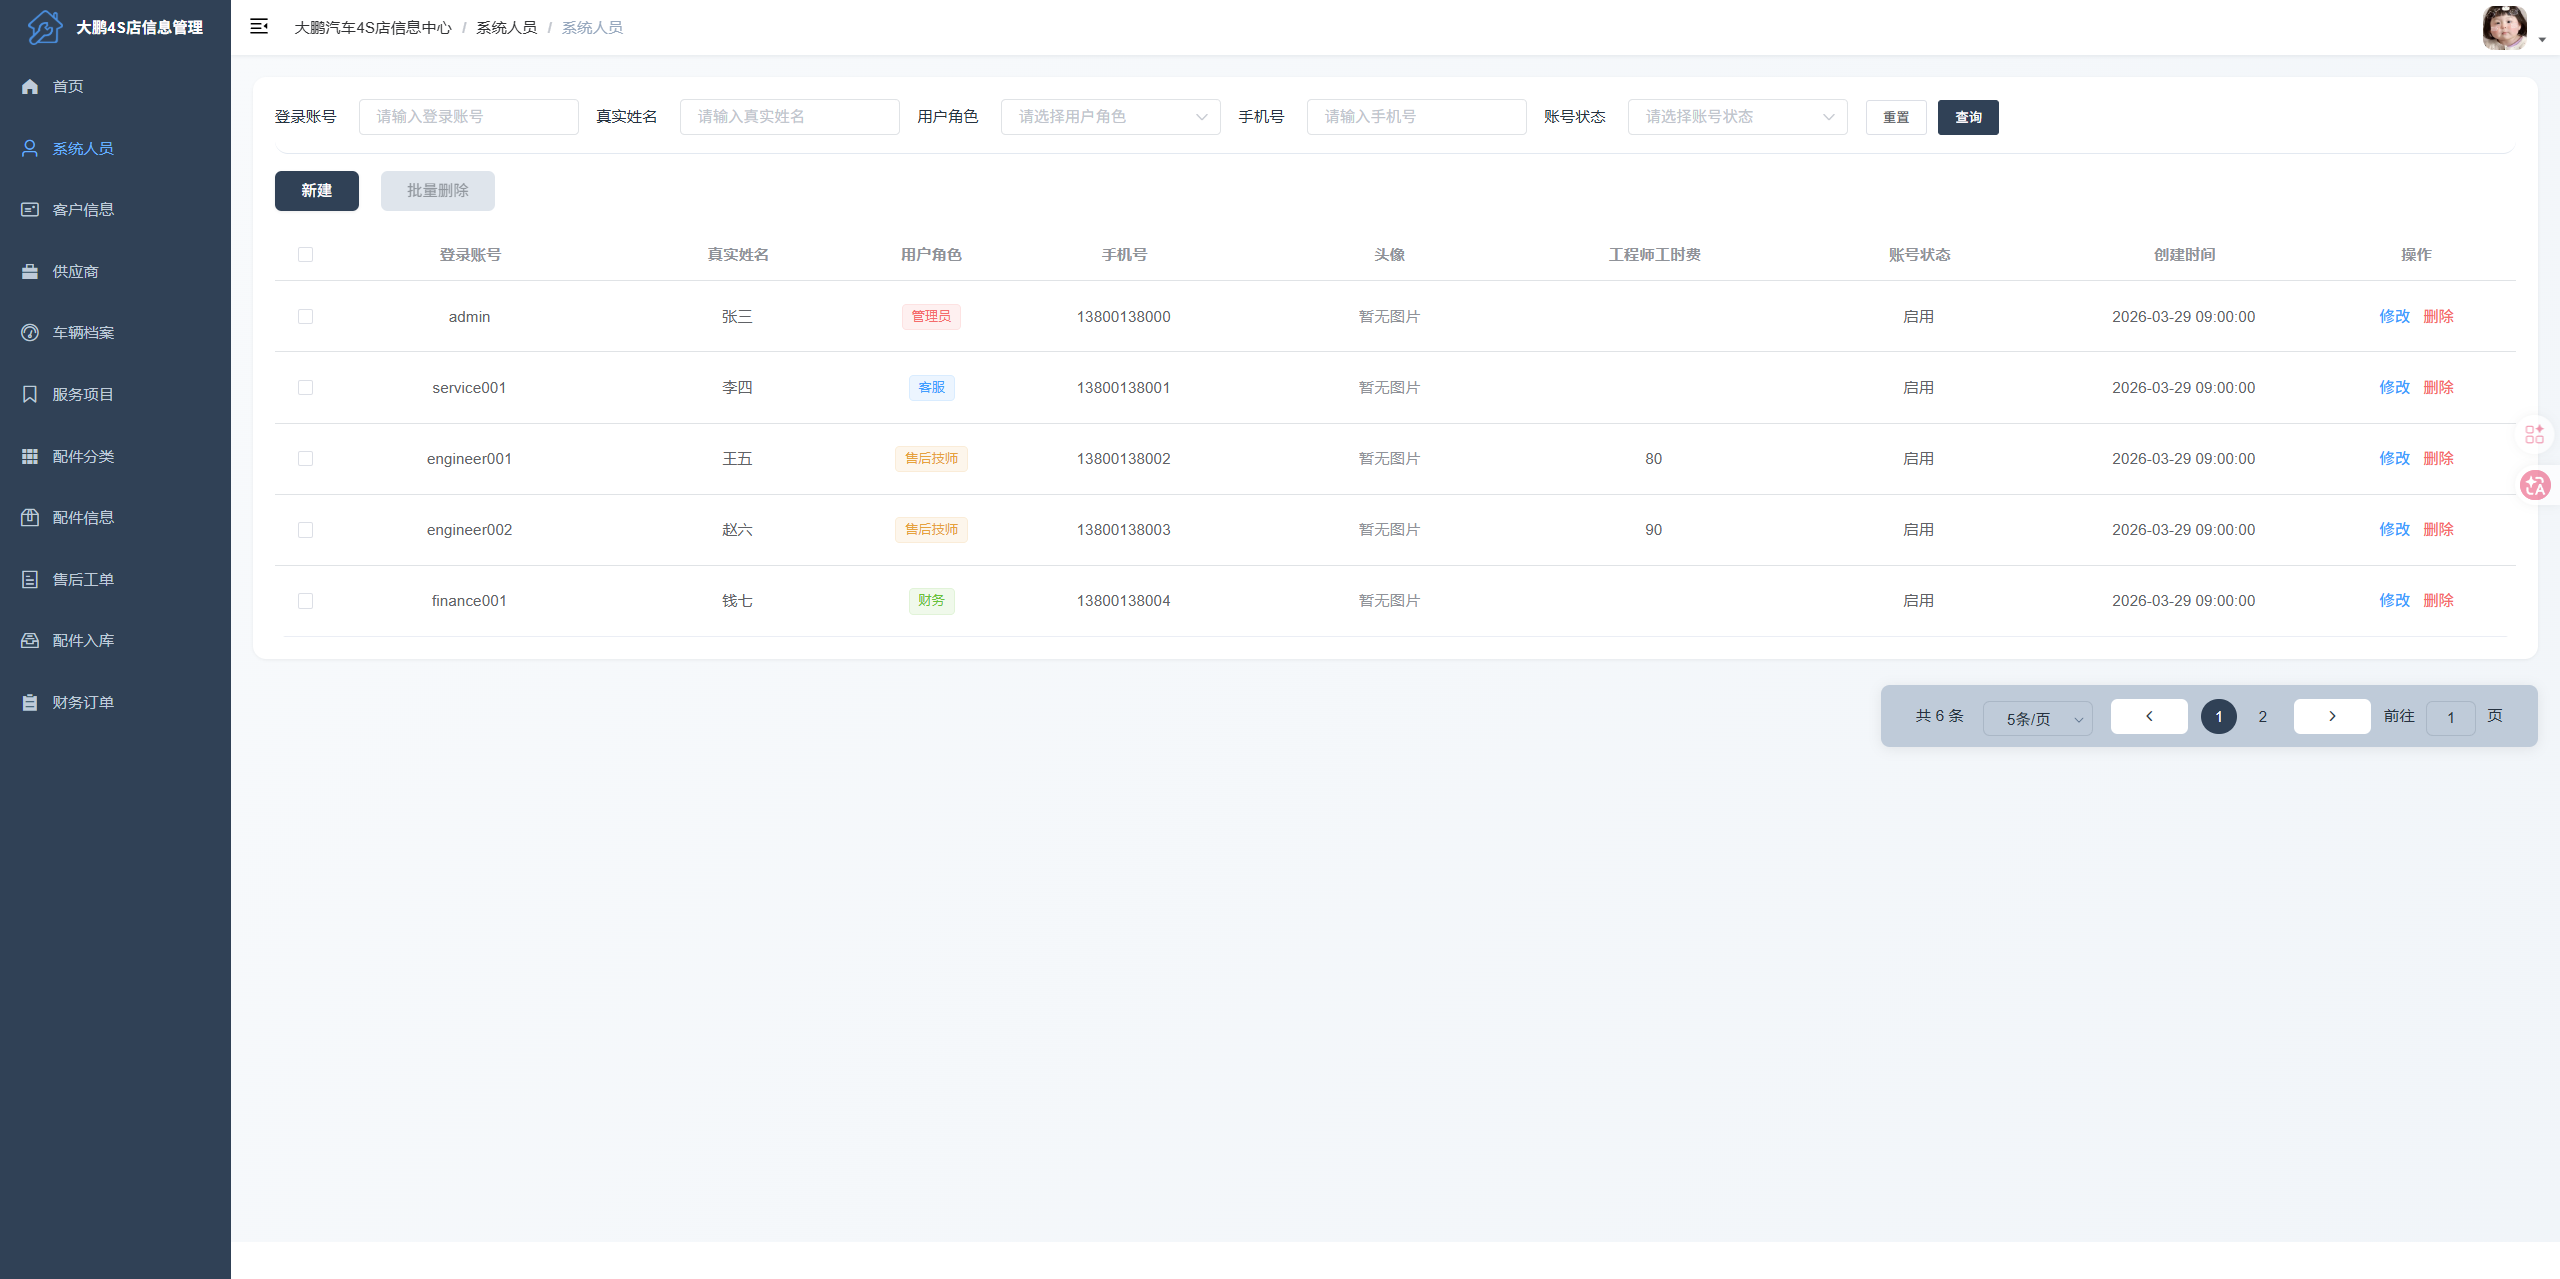The width and height of the screenshot is (2560, 1279).
Task: Toggle the select-all header checkbox
Action: [x=305, y=254]
